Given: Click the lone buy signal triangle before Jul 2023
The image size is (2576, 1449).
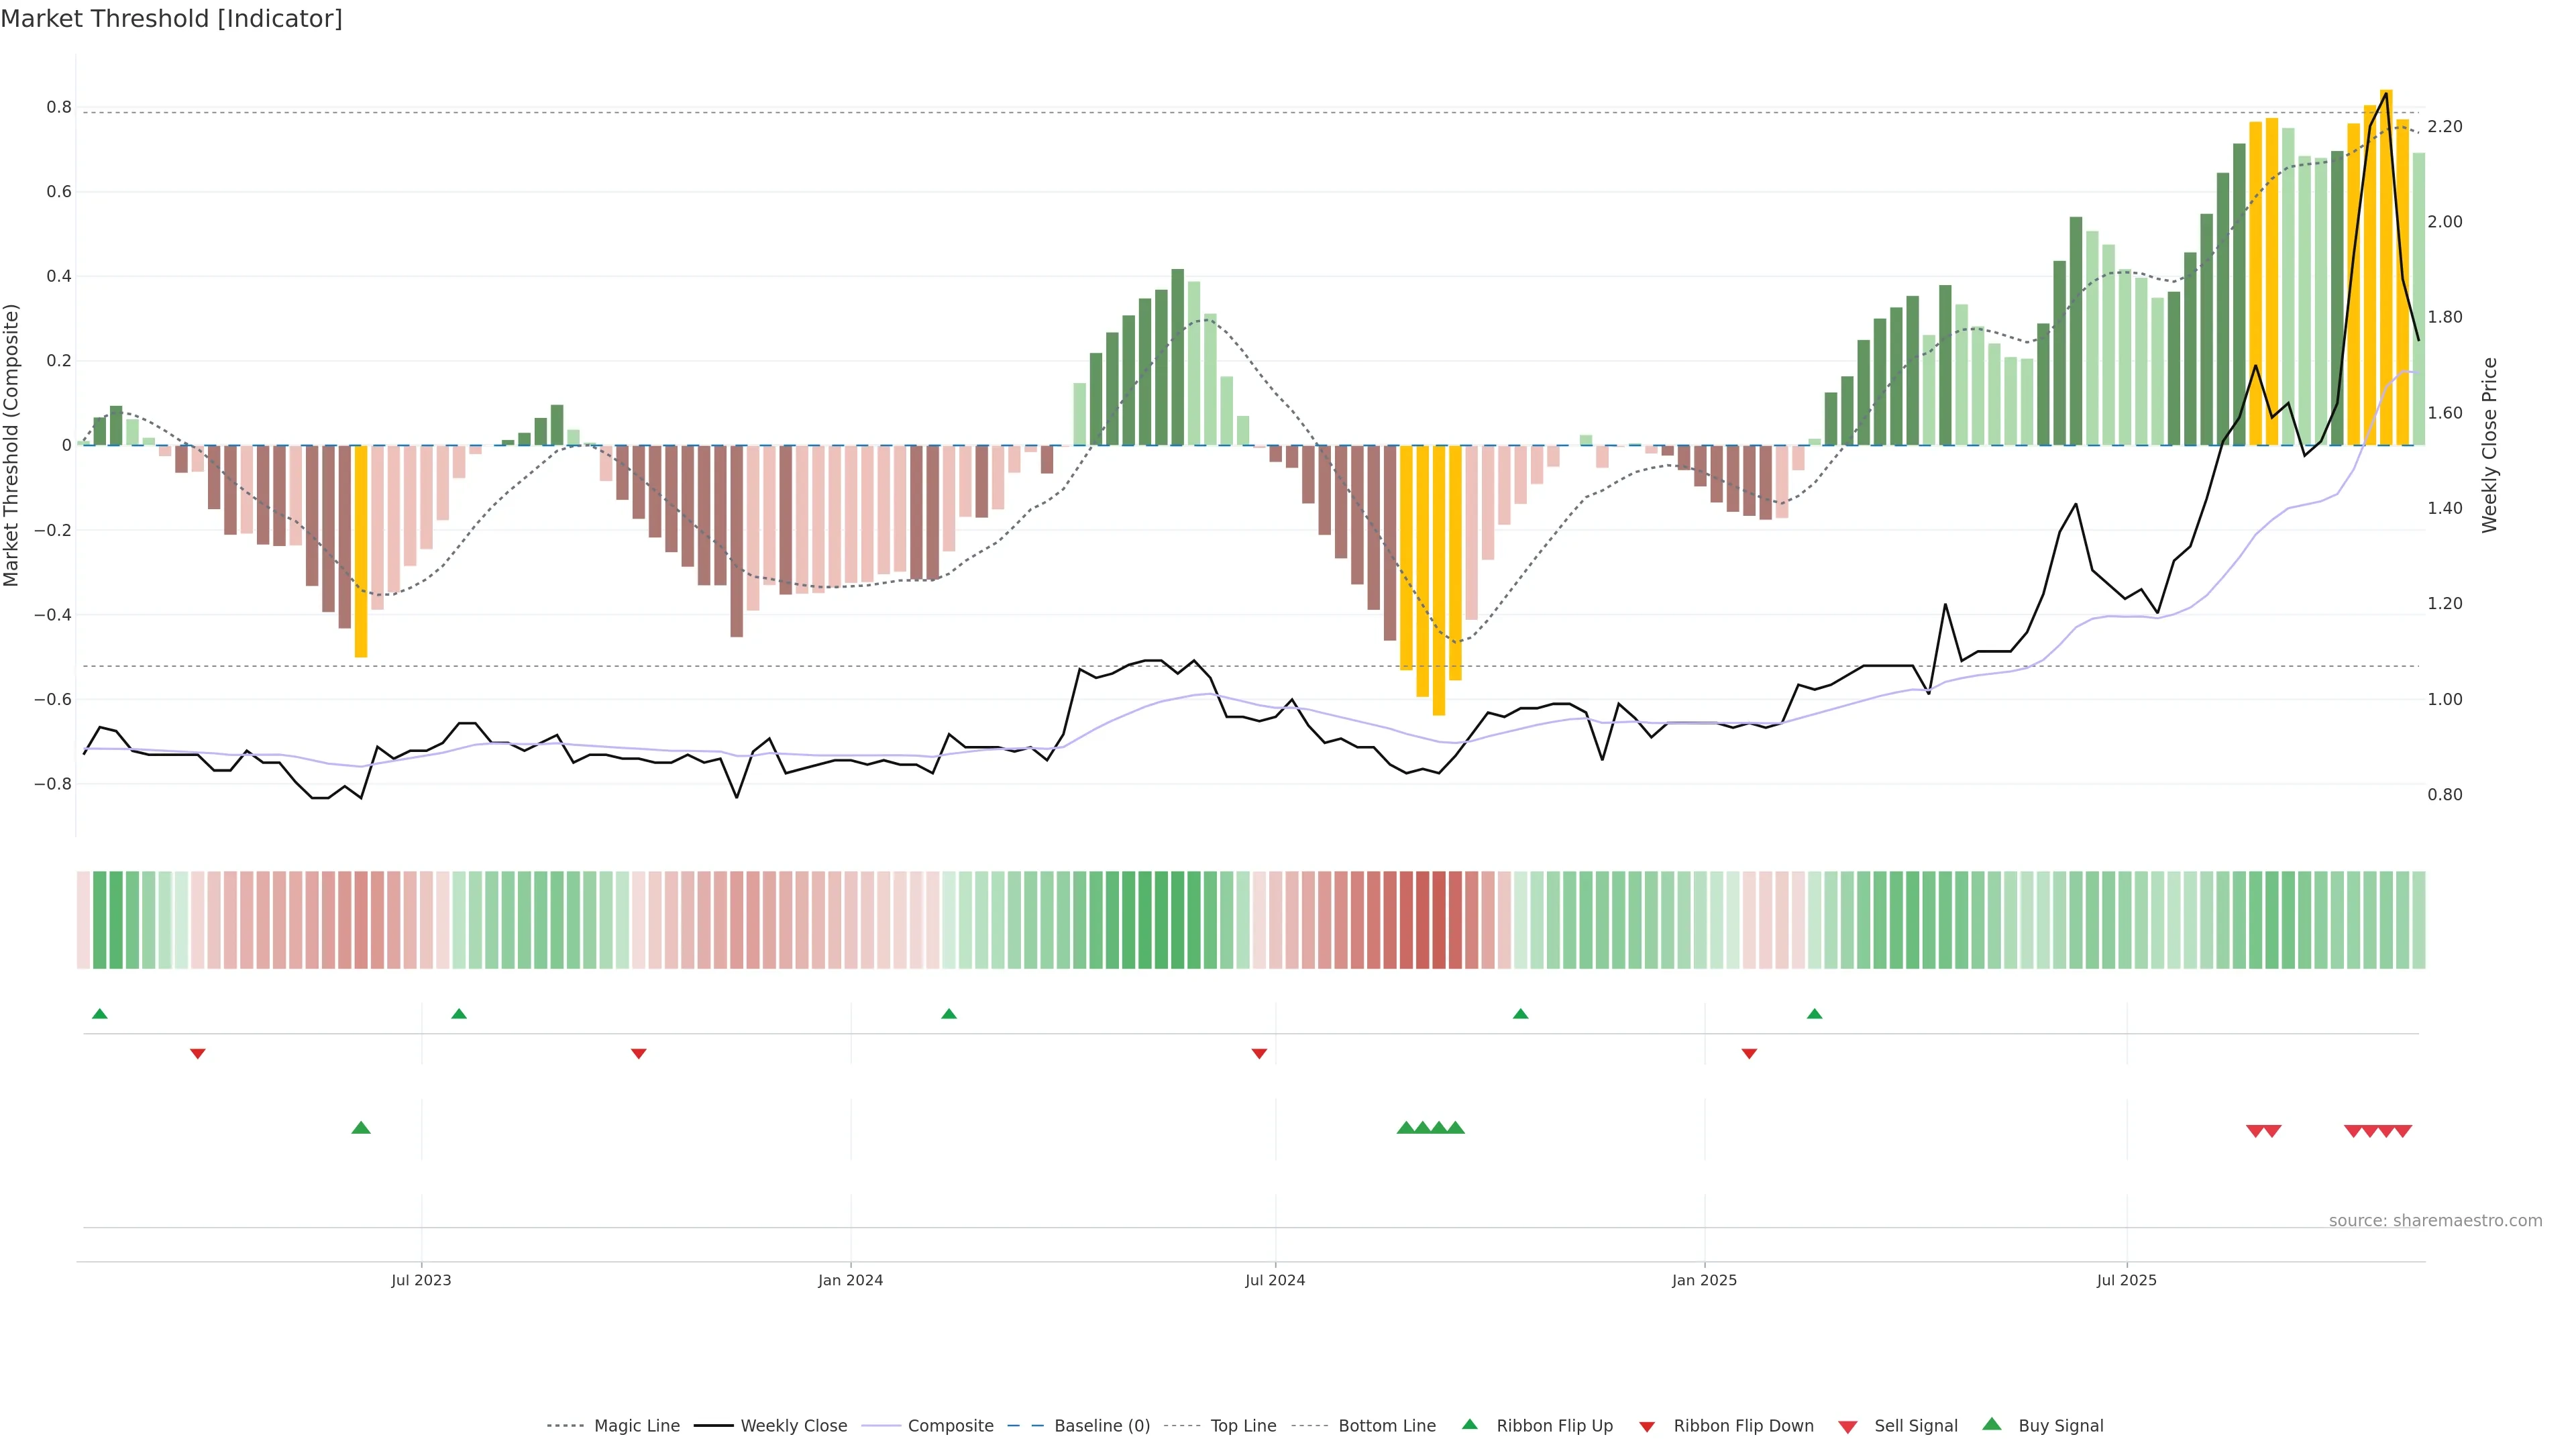Looking at the screenshot, I should coord(361,1128).
